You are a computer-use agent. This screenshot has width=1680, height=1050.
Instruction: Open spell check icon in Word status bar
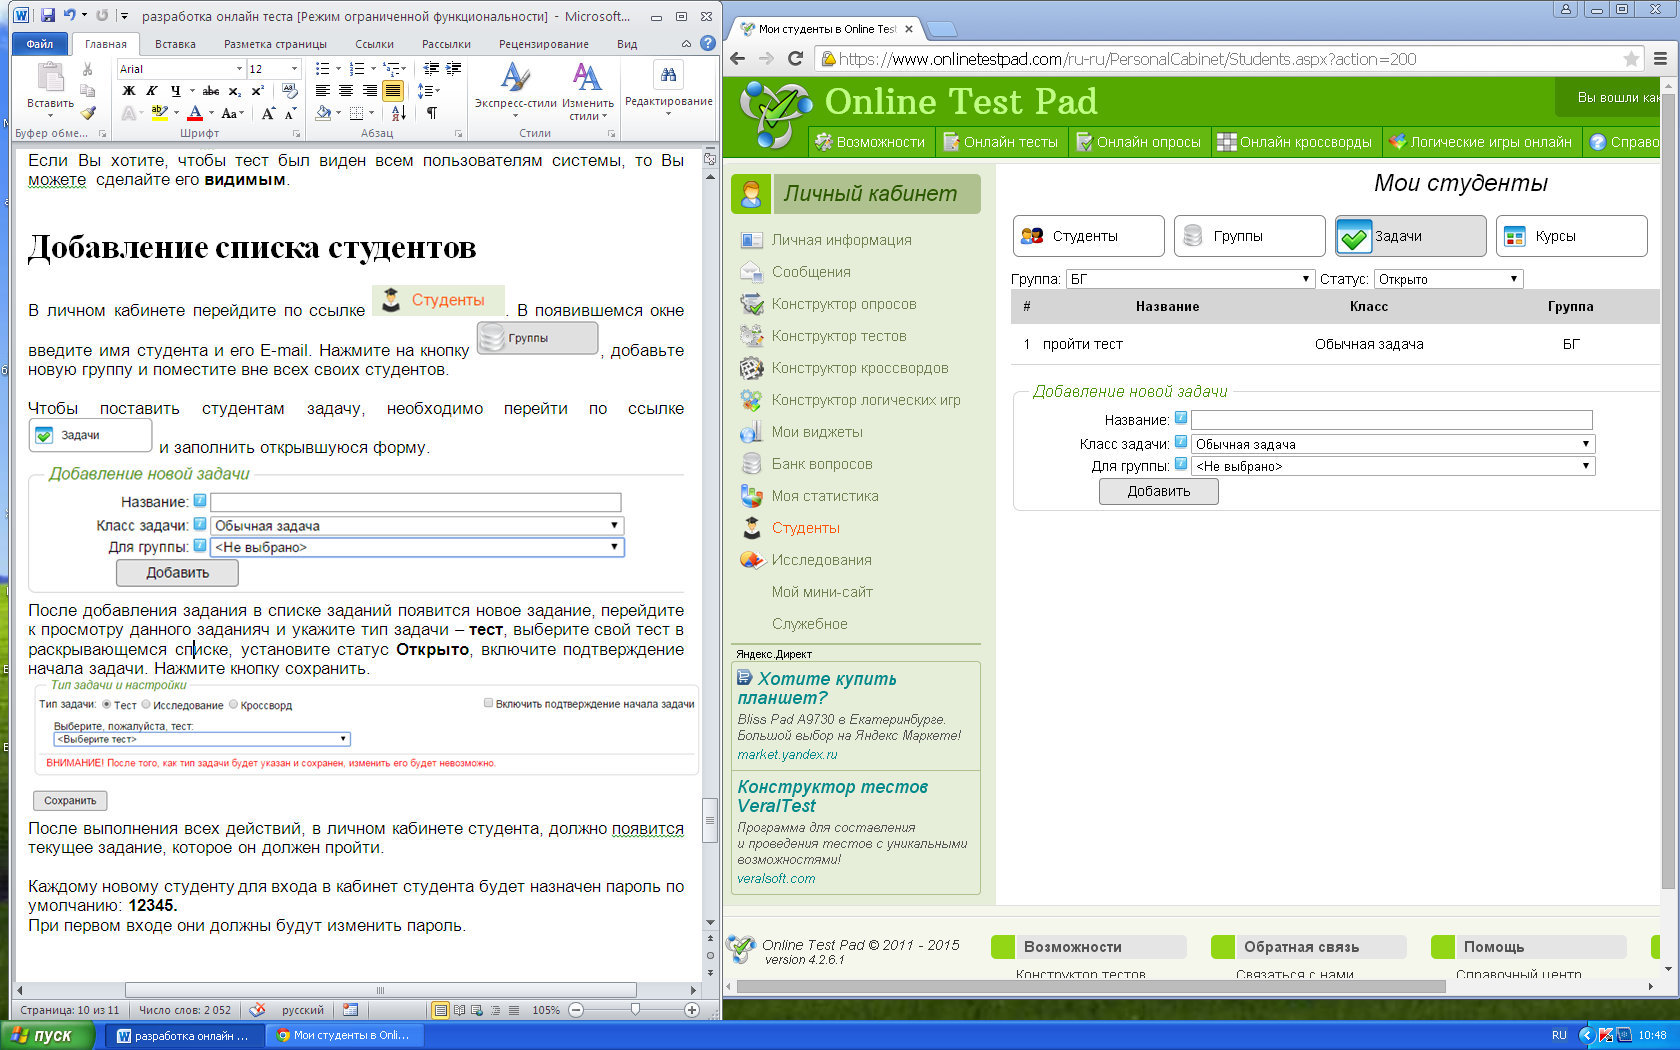tap(257, 1010)
